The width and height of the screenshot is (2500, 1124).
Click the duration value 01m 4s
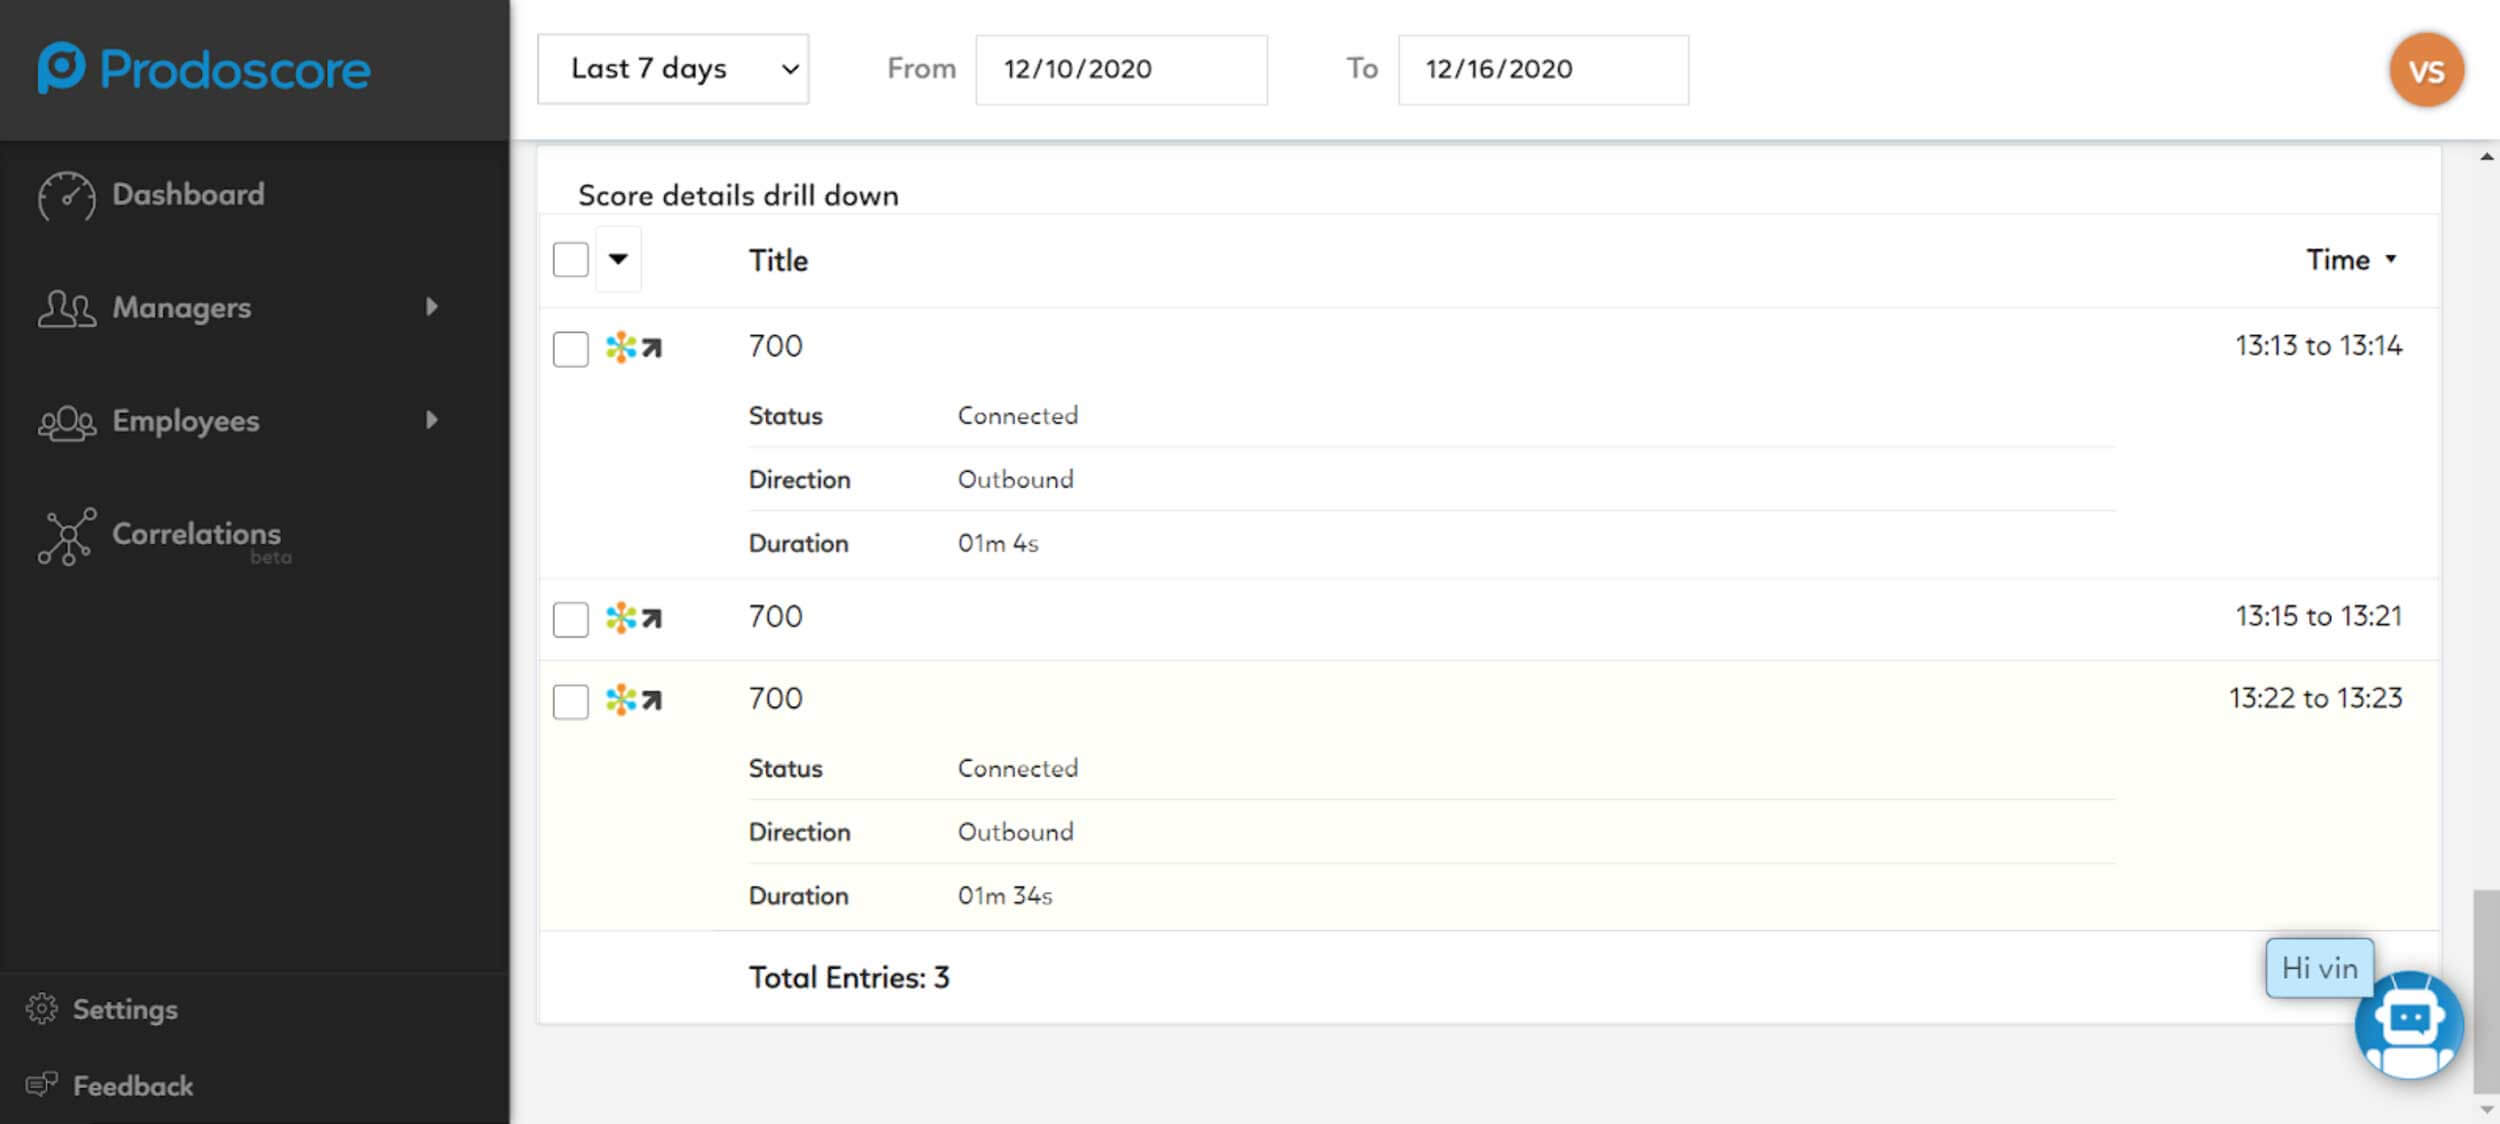coord(998,543)
